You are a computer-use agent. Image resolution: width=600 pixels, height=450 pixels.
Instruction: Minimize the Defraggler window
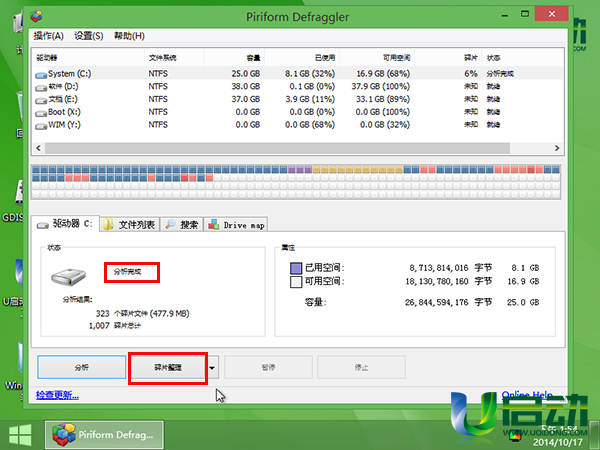pyautogui.click(x=505, y=15)
